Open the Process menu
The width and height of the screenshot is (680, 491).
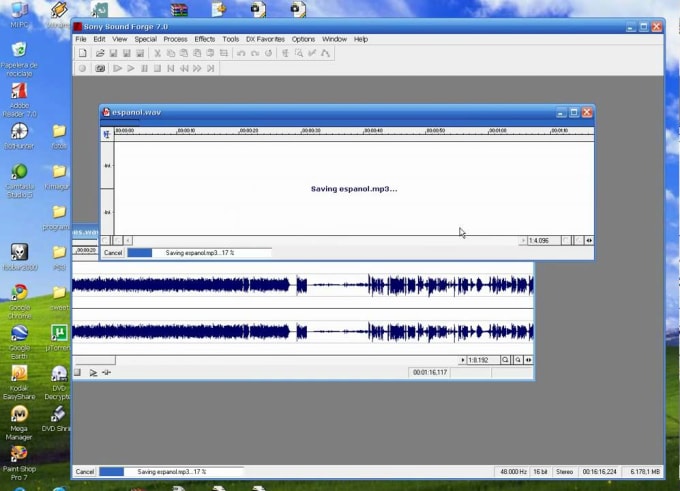[x=175, y=39]
